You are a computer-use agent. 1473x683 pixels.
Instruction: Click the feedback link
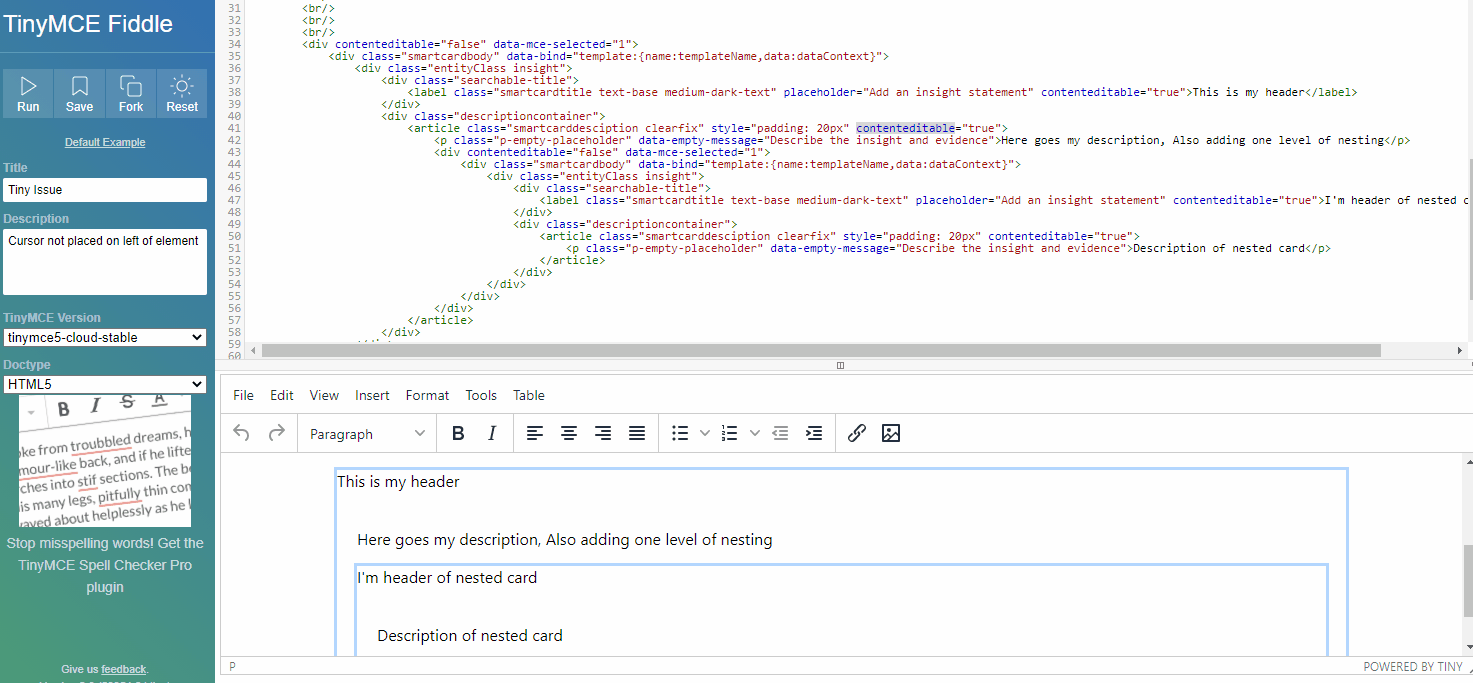(124, 669)
